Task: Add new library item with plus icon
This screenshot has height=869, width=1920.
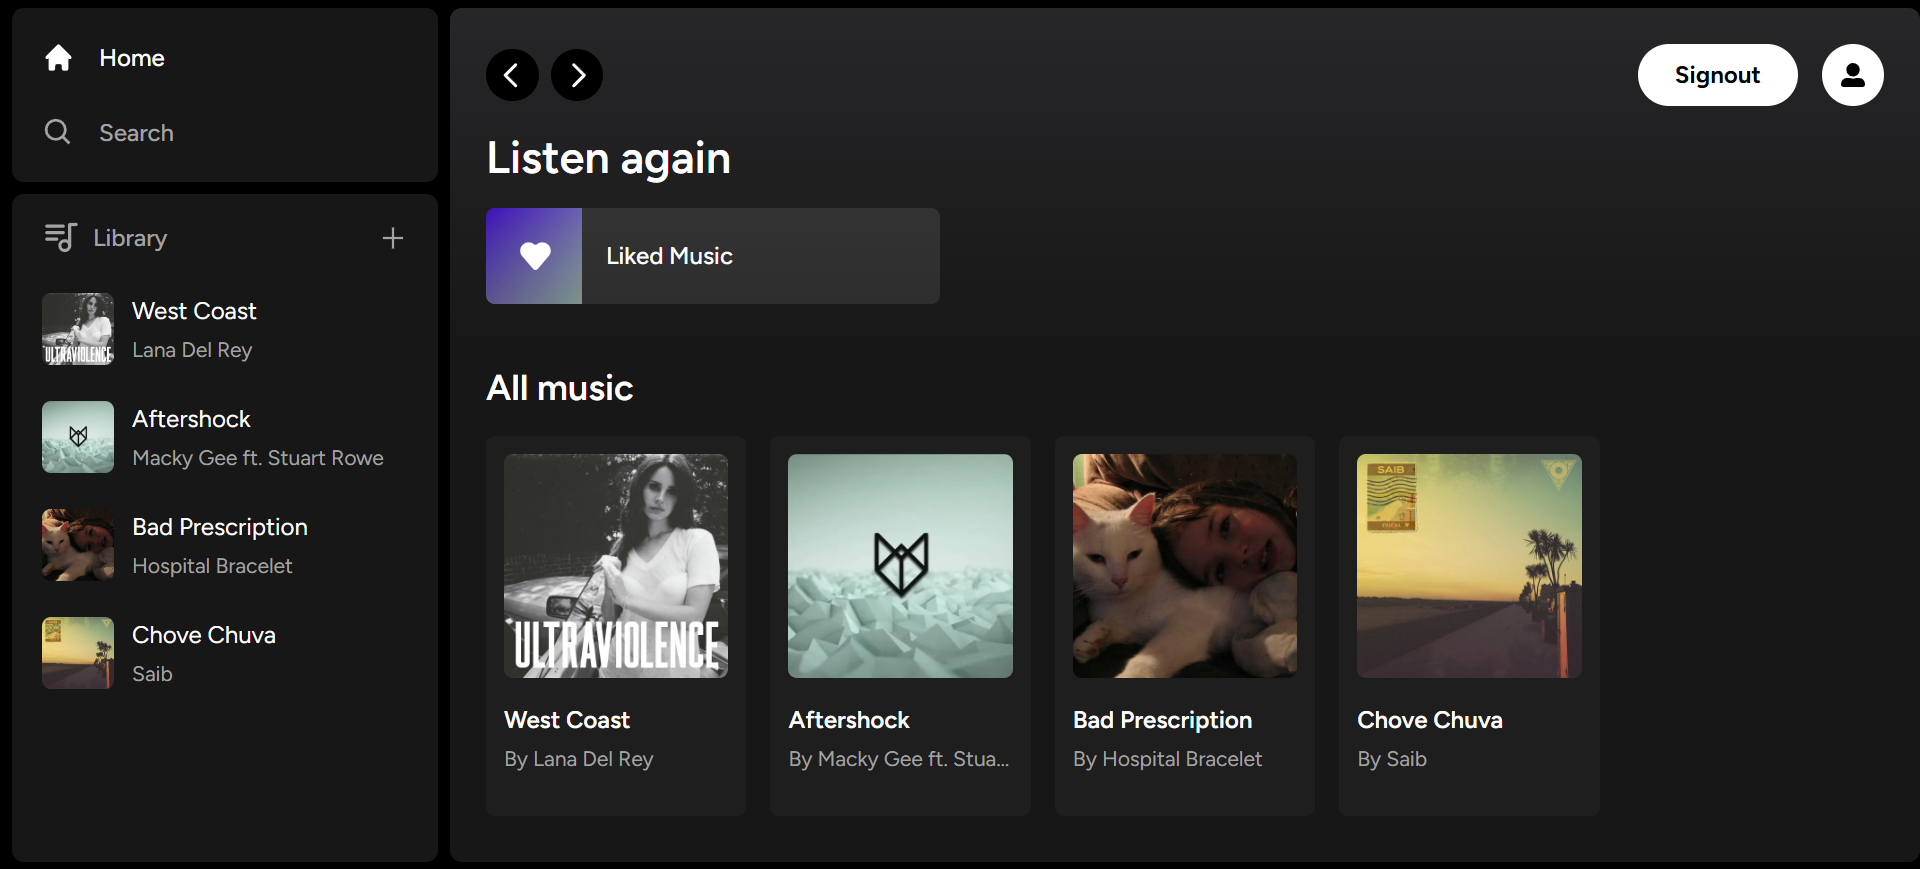Action: pyautogui.click(x=392, y=238)
